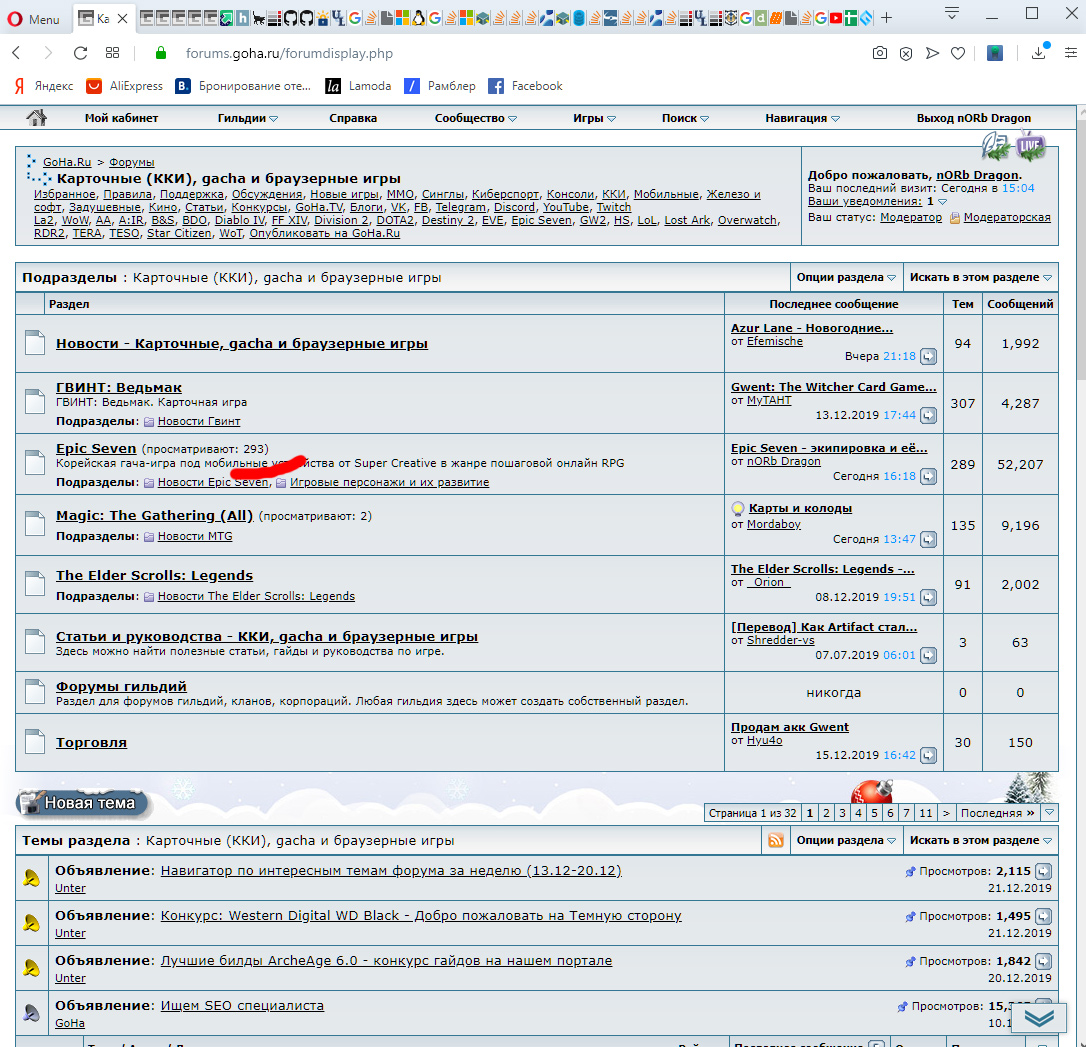This screenshot has height=1047, width=1086.
Task: Click the purple LIVE icon
Action: click(1030, 145)
